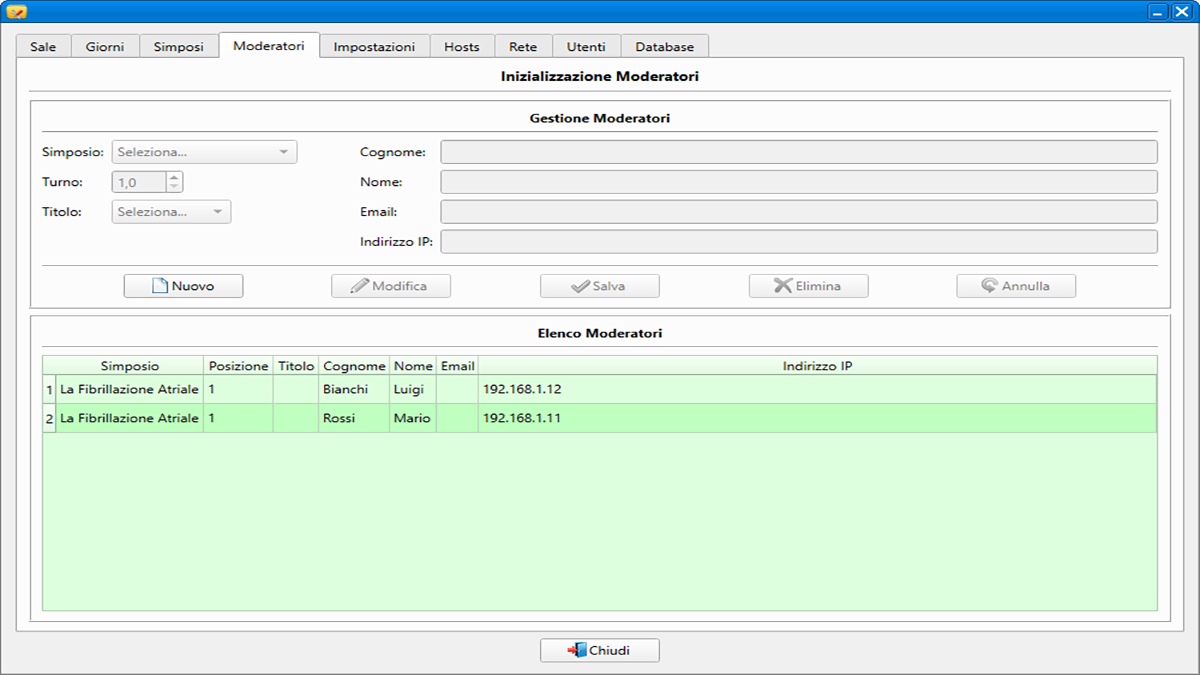
Task: Click the Nome column header
Action: (x=413, y=366)
